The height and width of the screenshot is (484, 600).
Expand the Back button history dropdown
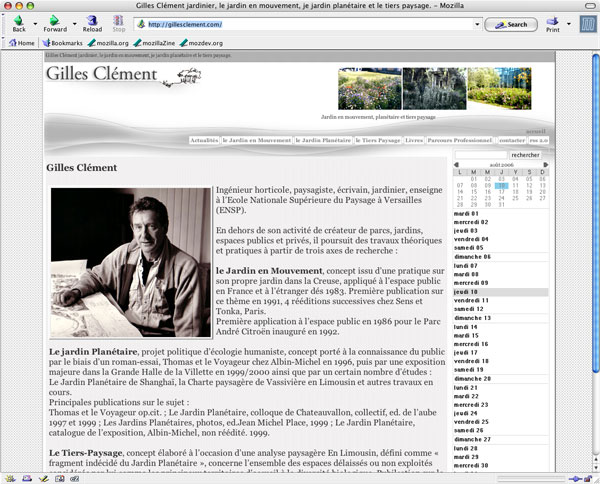pyautogui.click(x=35, y=23)
